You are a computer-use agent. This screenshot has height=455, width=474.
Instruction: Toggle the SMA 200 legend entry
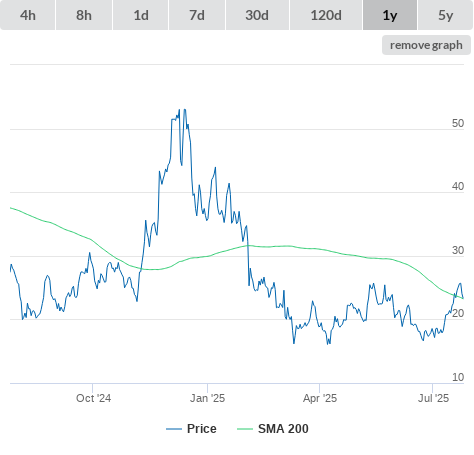tap(273, 429)
